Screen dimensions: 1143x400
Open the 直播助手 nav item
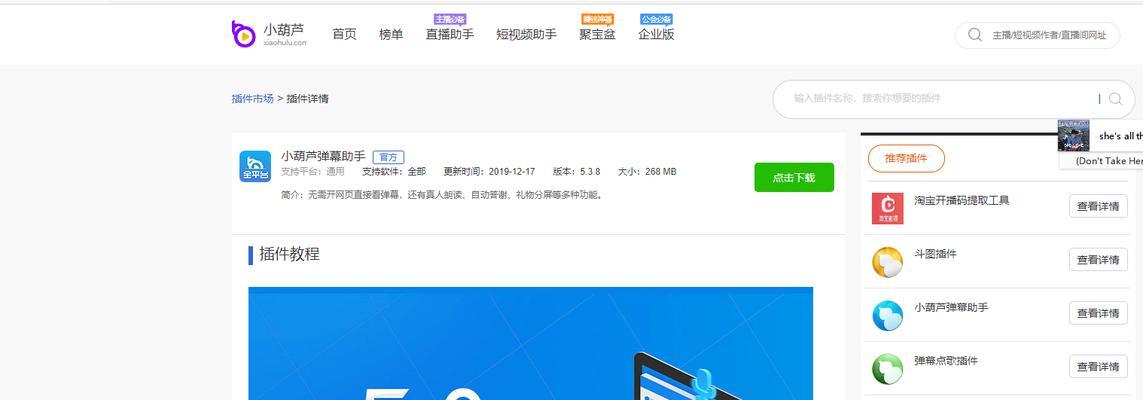tap(450, 34)
